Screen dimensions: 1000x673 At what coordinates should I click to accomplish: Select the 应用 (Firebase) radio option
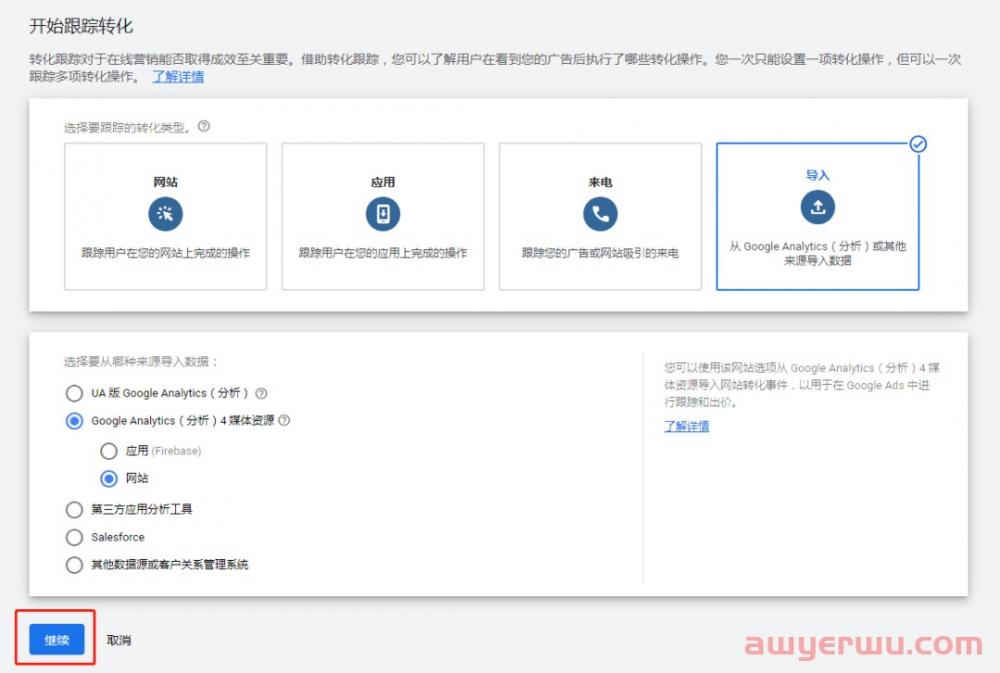pos(109,451)
